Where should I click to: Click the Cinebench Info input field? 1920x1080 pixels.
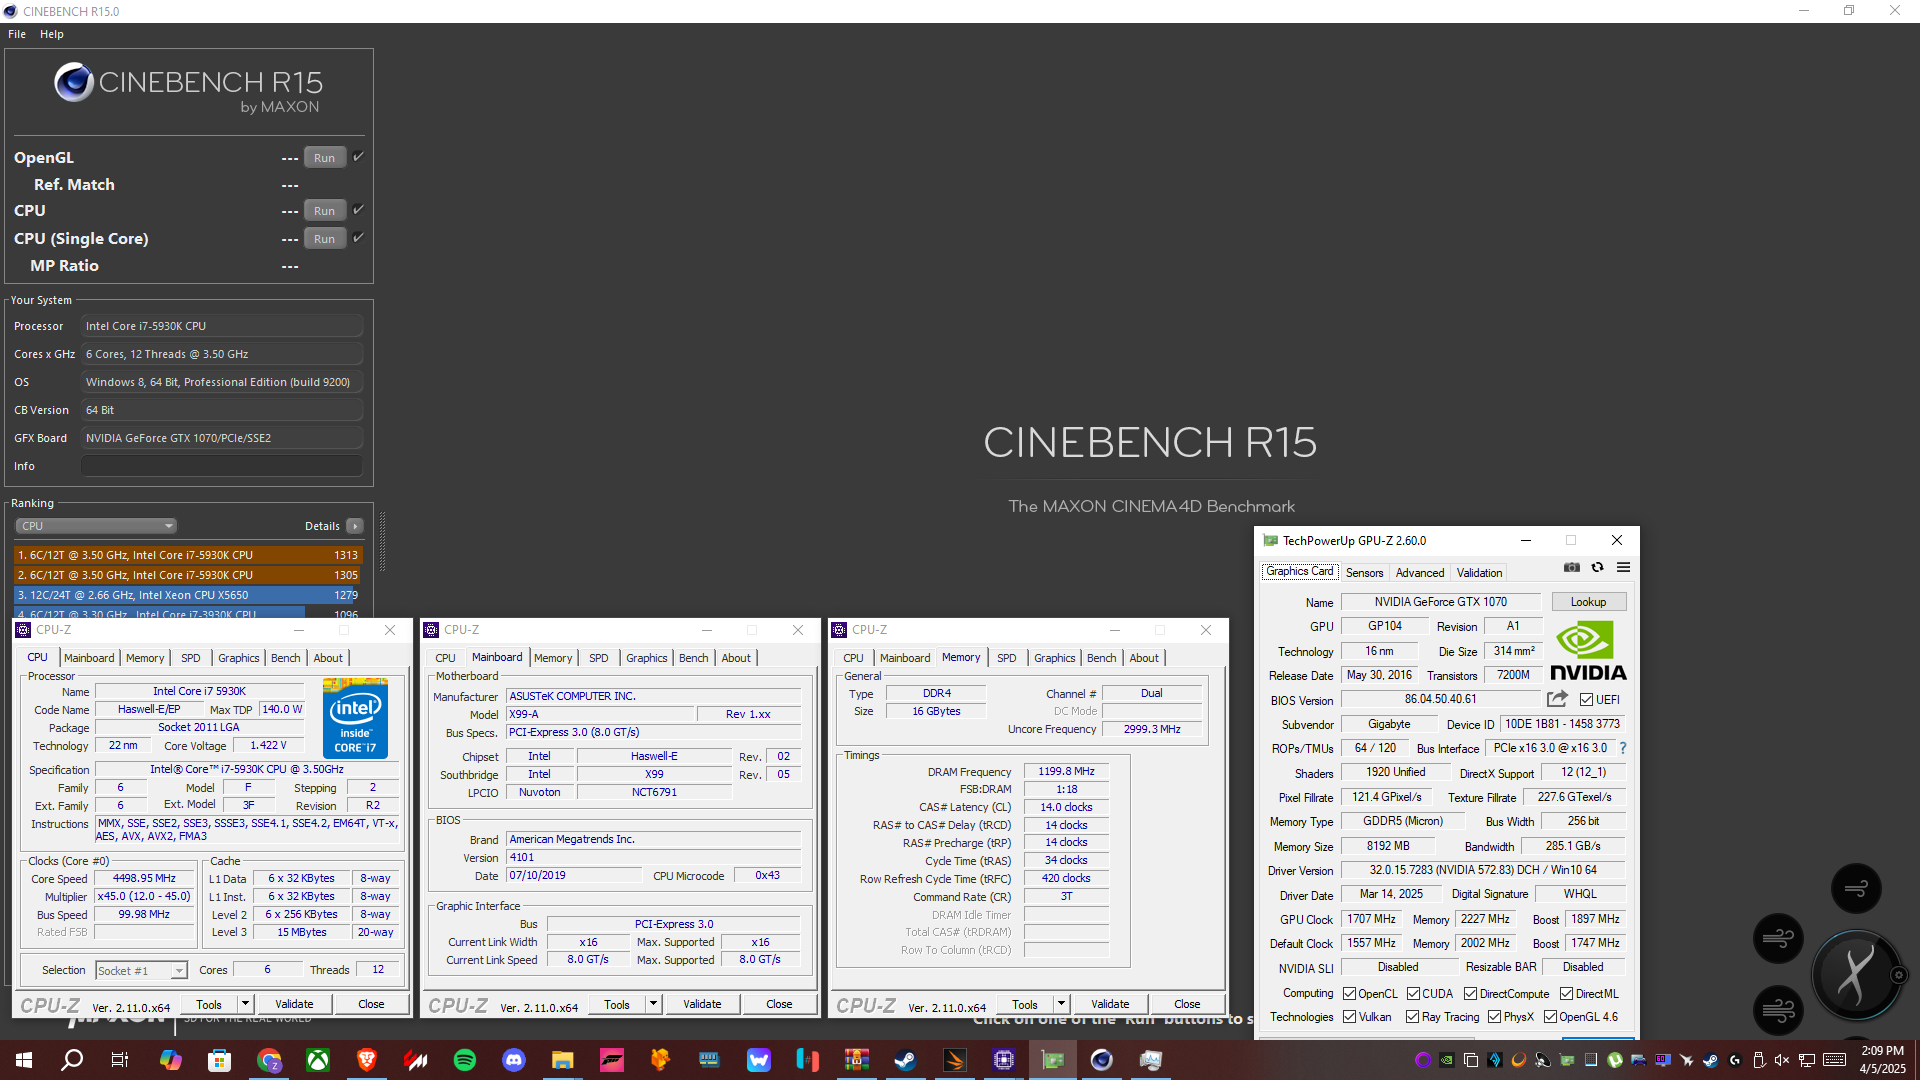222,466
